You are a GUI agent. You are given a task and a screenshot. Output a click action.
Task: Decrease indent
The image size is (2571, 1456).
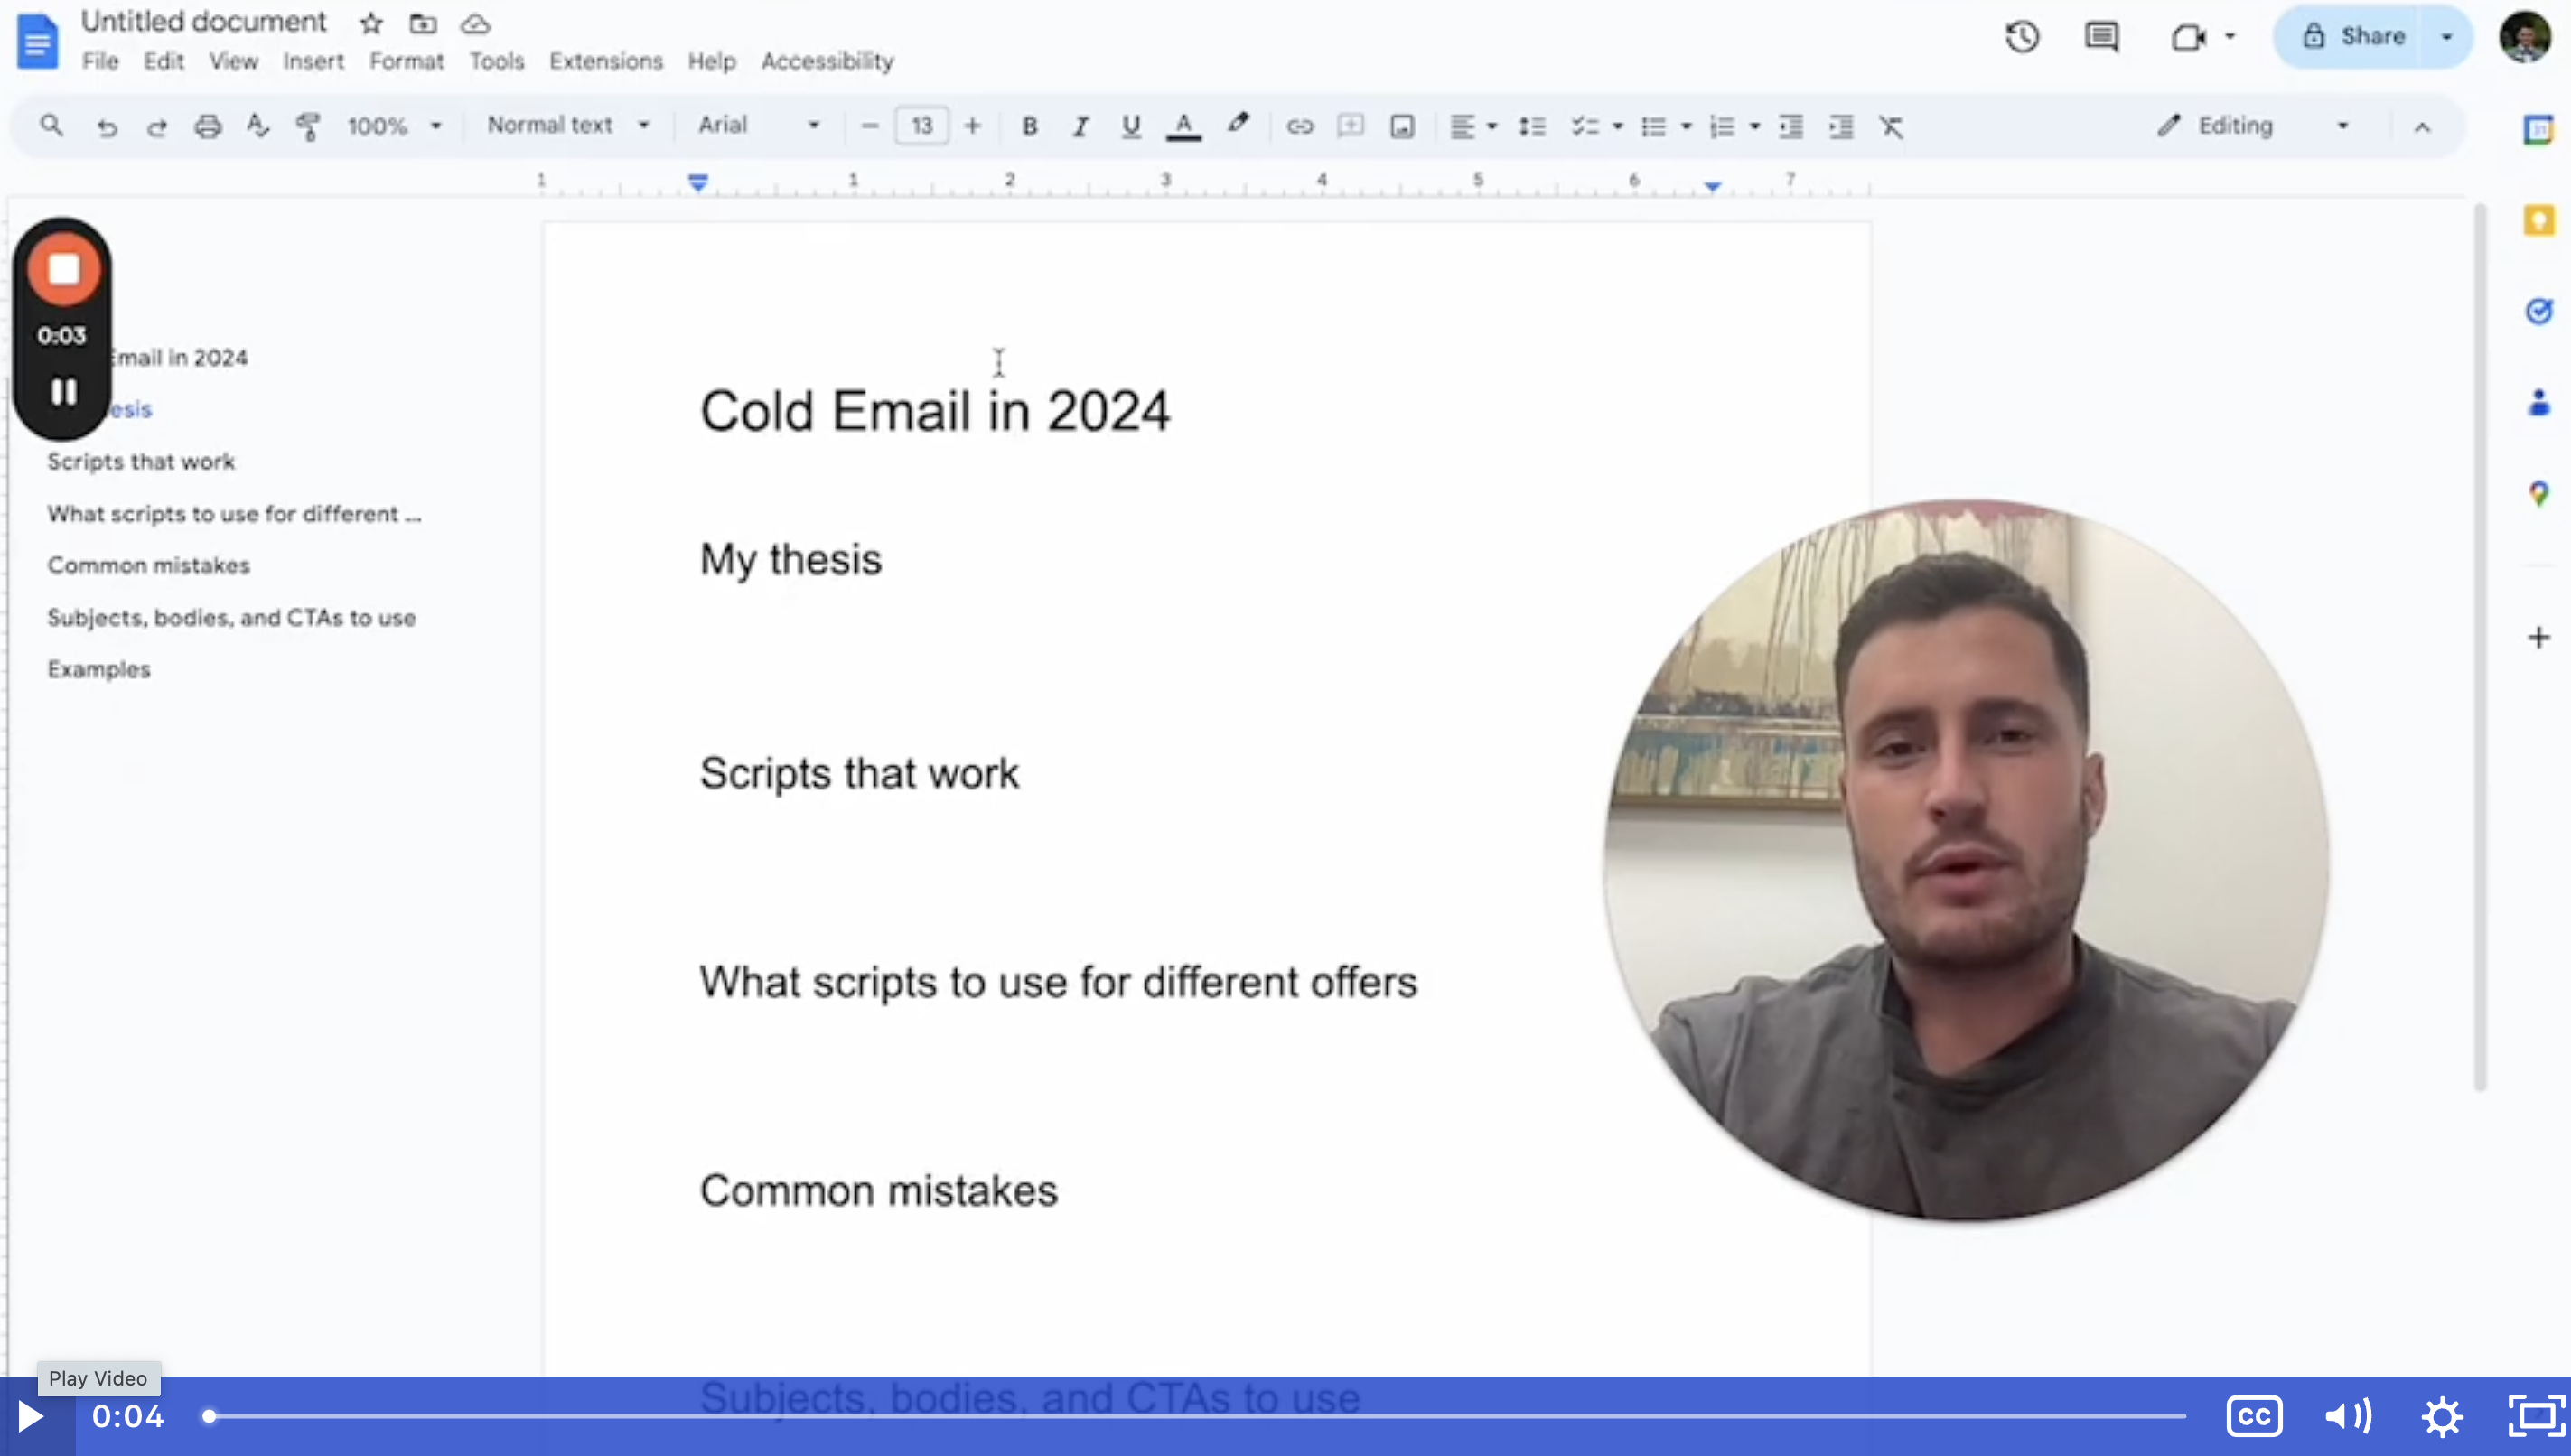(1790, 126)
